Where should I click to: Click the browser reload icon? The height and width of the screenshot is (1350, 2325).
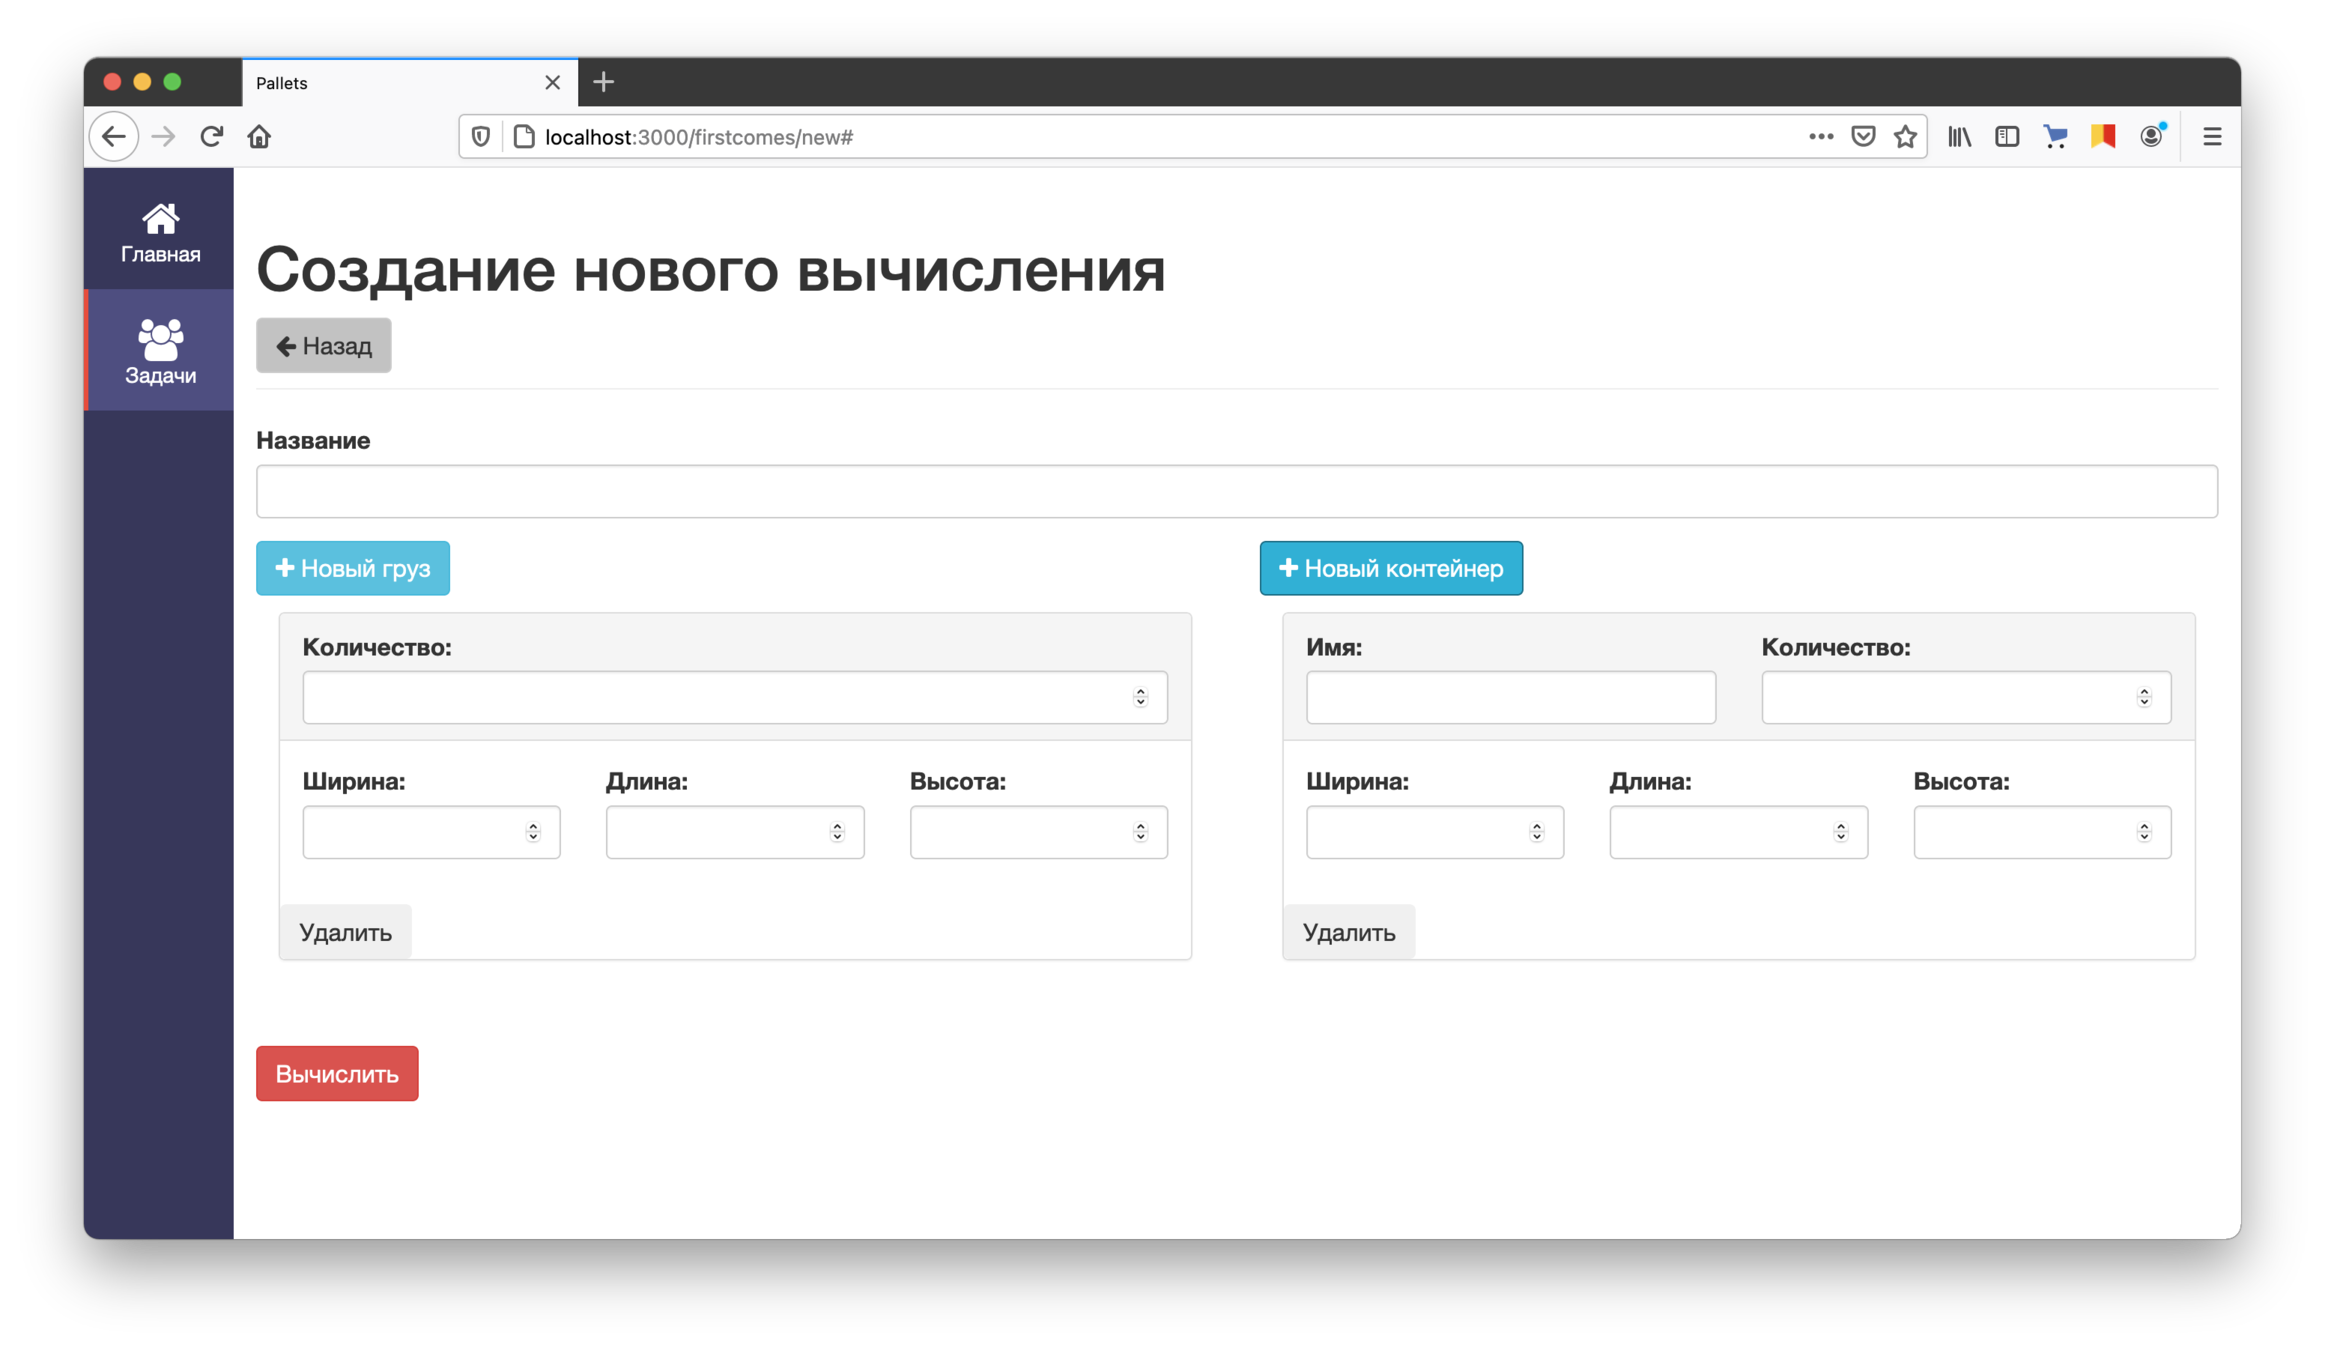tap(211, 137)
